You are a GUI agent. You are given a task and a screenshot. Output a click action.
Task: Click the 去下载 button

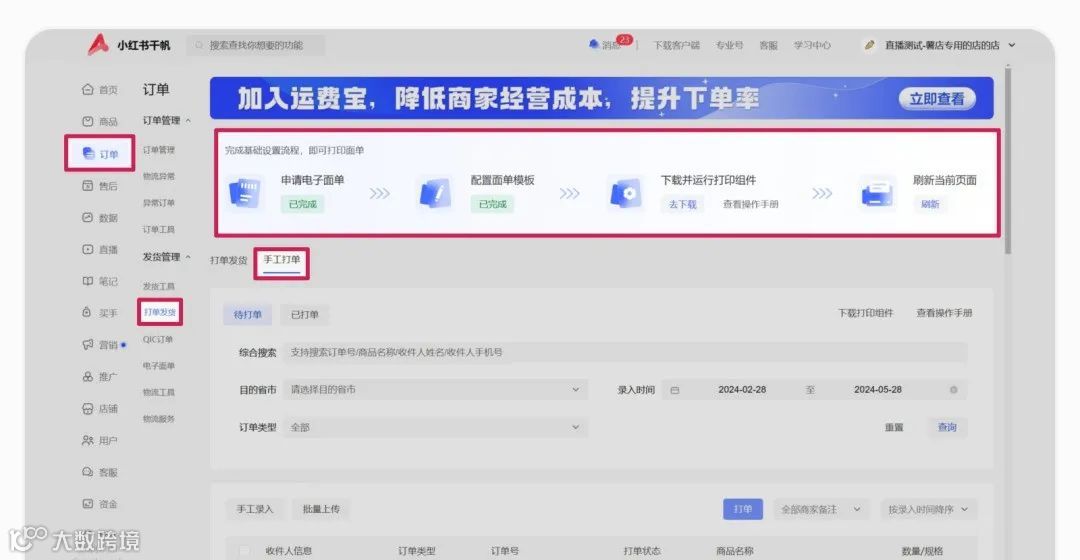click(x=683, y=204)
